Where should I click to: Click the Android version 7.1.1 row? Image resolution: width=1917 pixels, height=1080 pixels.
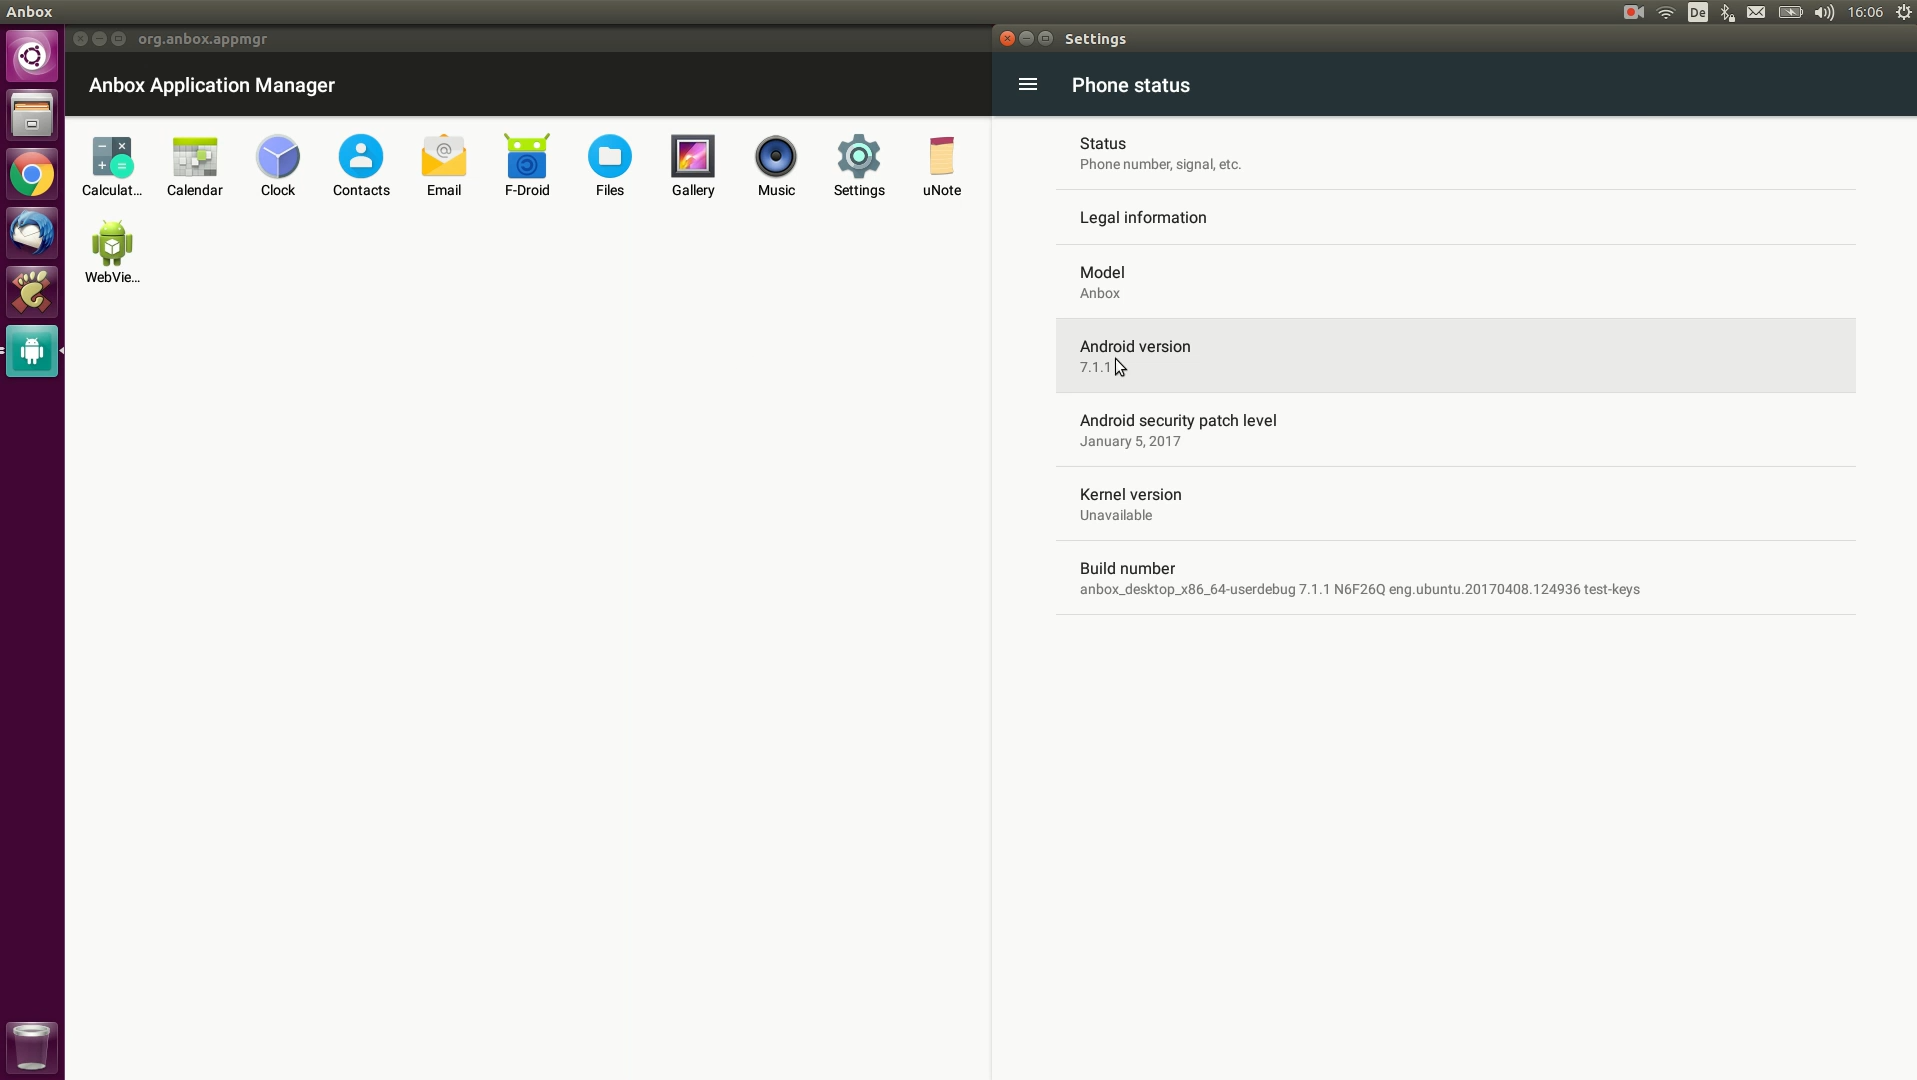(1455, 356)
